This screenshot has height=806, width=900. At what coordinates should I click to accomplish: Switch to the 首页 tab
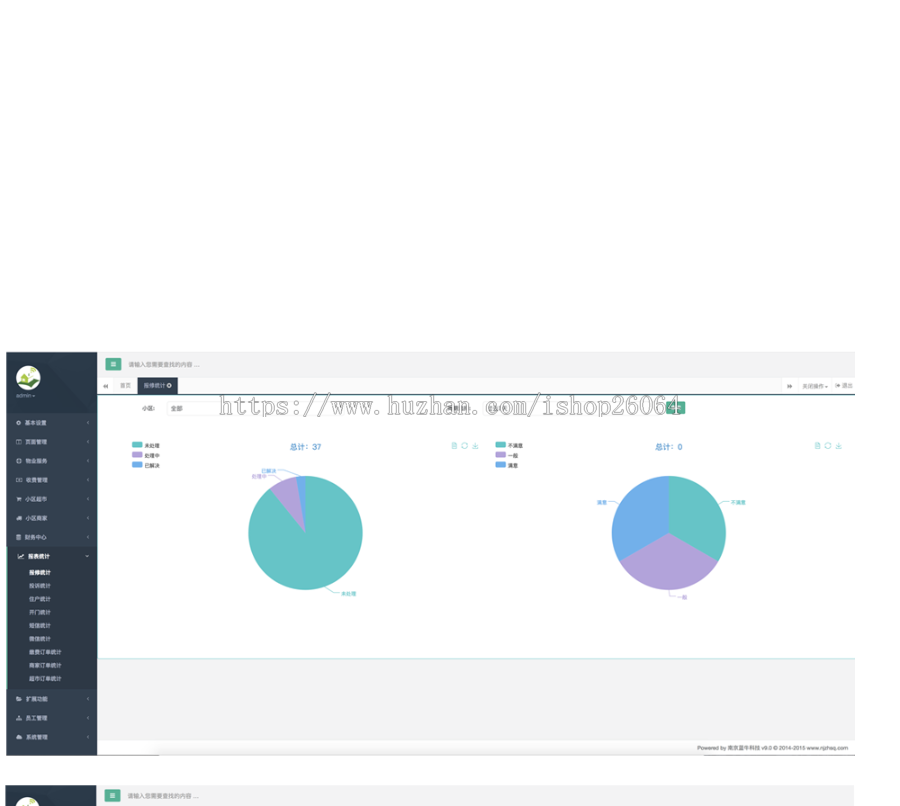(125, 385)
